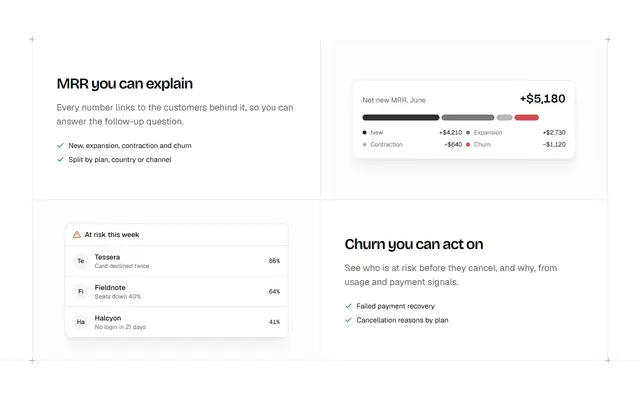Click the checkmark next to Failed payment recovery
This screenshot has width=640, height=400.
348,306
